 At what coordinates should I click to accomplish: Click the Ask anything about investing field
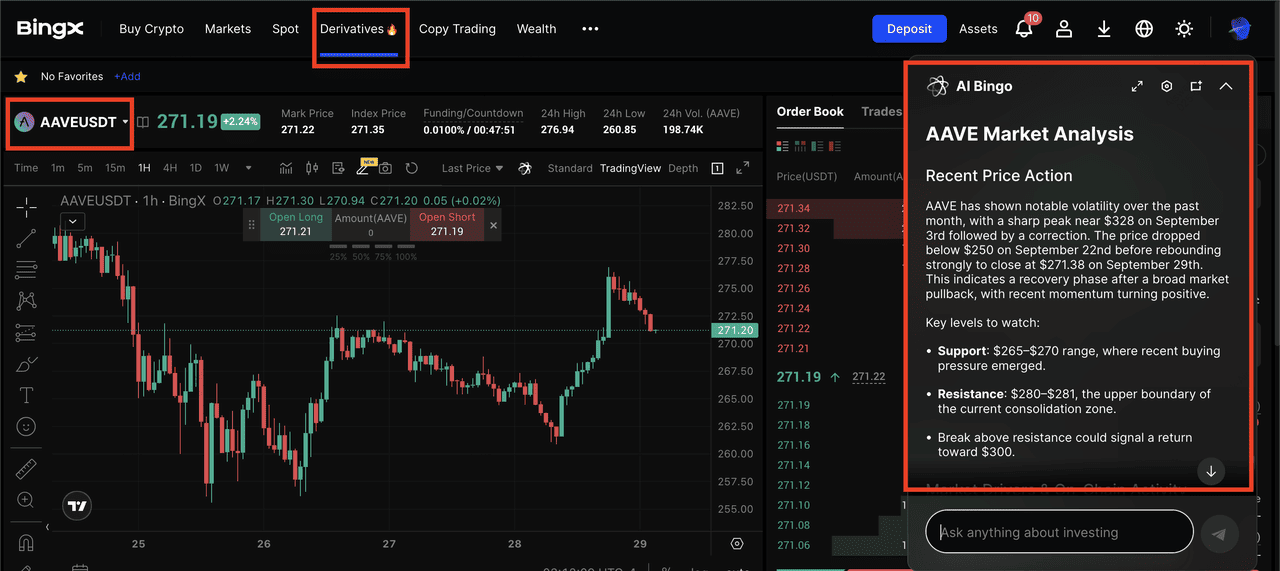click(1059, 532)
